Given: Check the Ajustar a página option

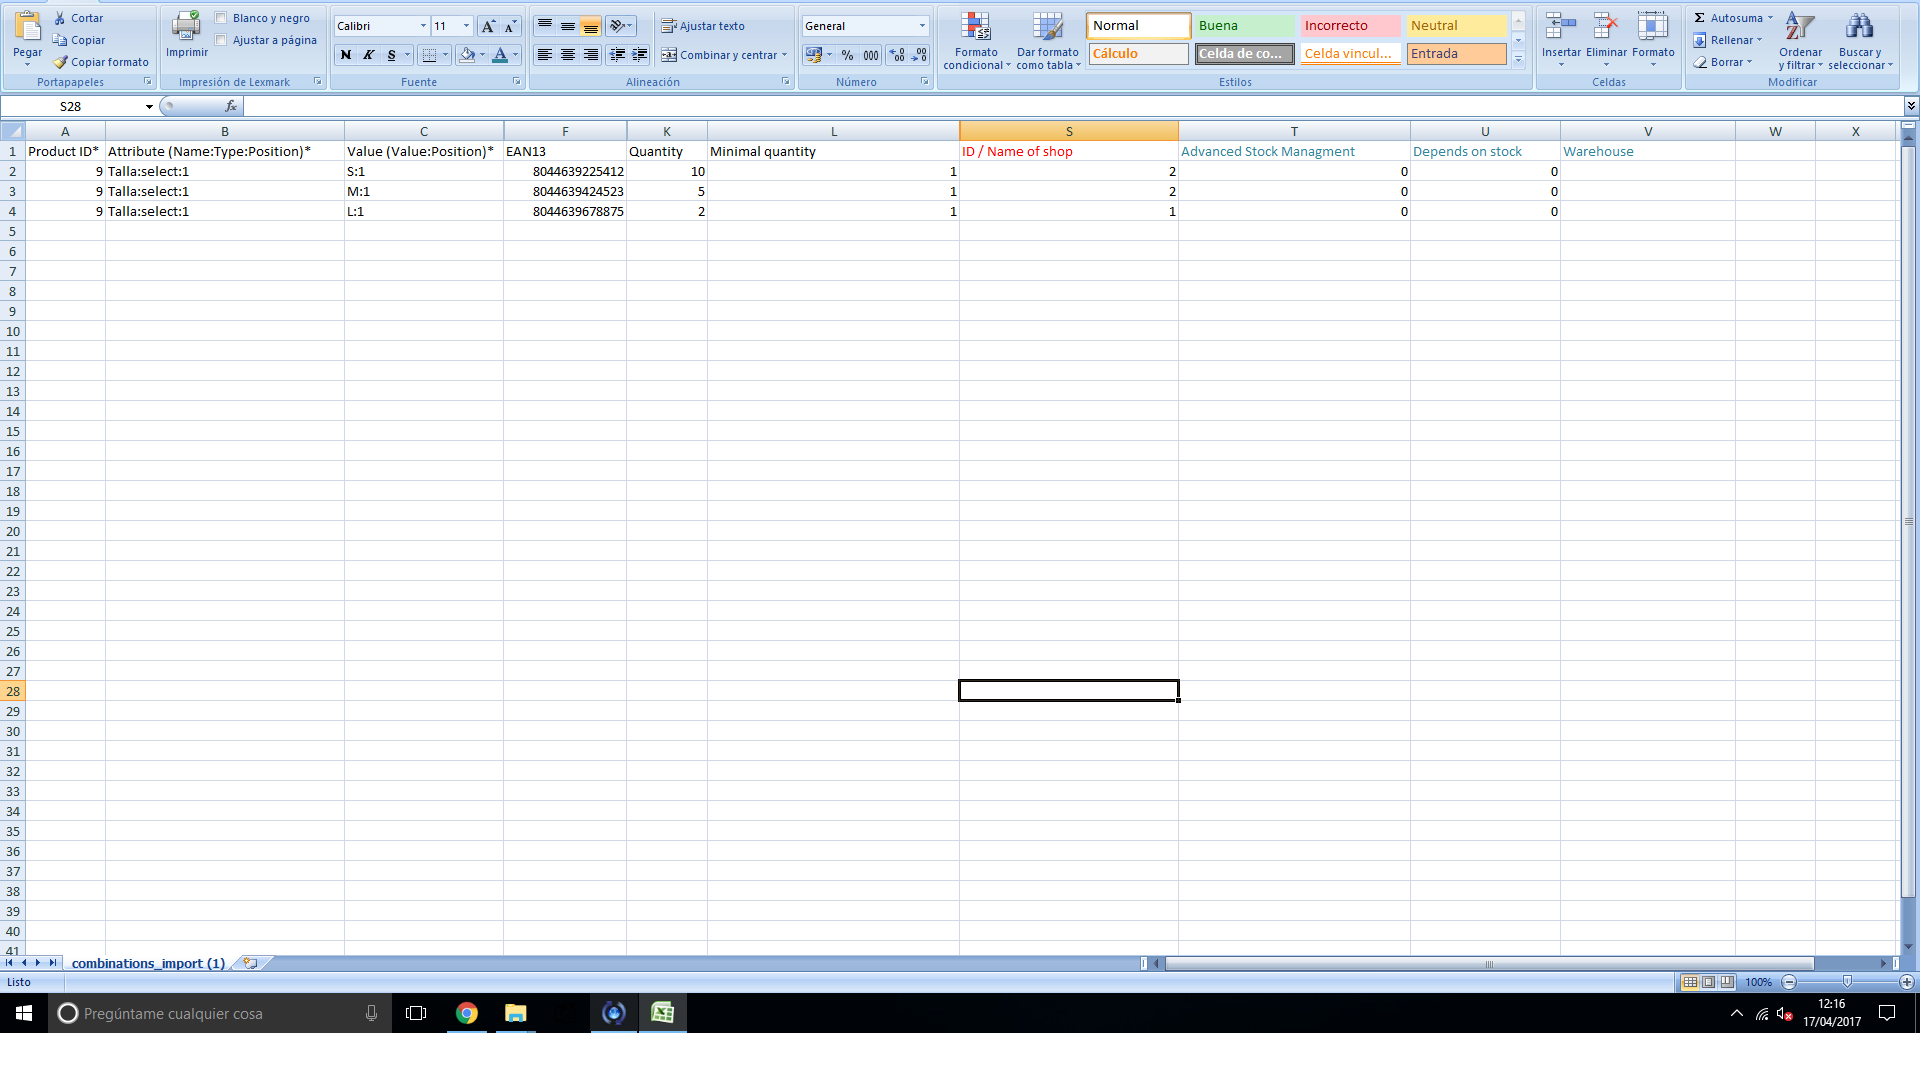Looking at the screenshot, I should [x=221, y=40].
